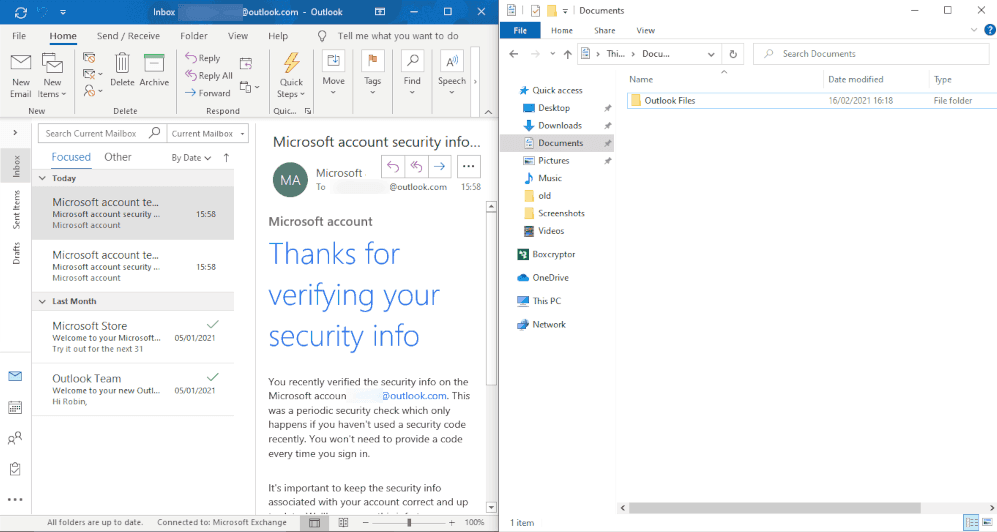Viewport: 997px width, 532px height.
Task: Click Reply in the Respond group
Action: [x=202, y=58]
